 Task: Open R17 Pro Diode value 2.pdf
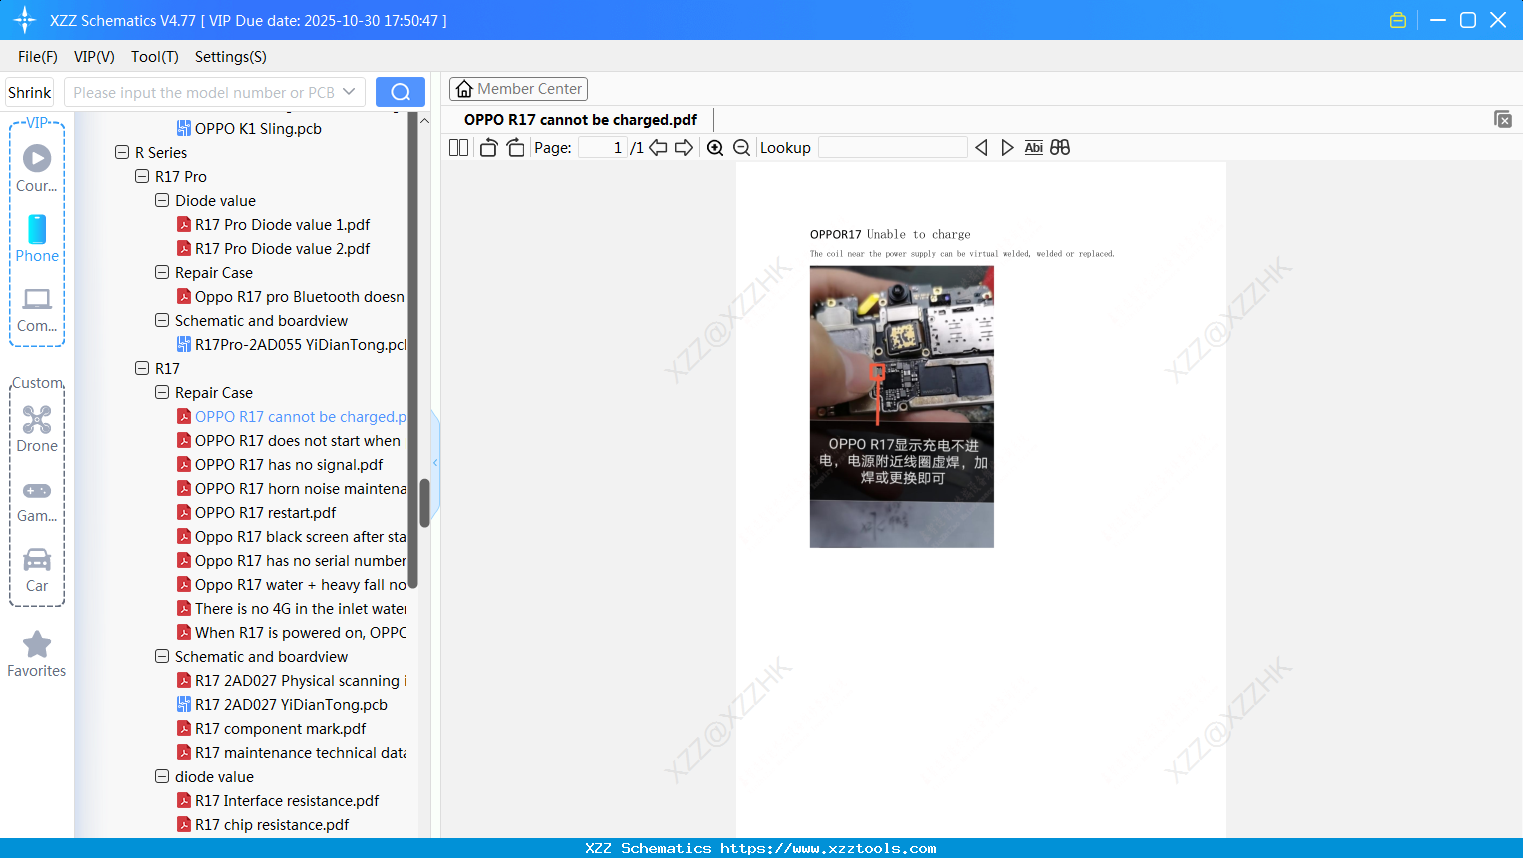coord(282,249)
